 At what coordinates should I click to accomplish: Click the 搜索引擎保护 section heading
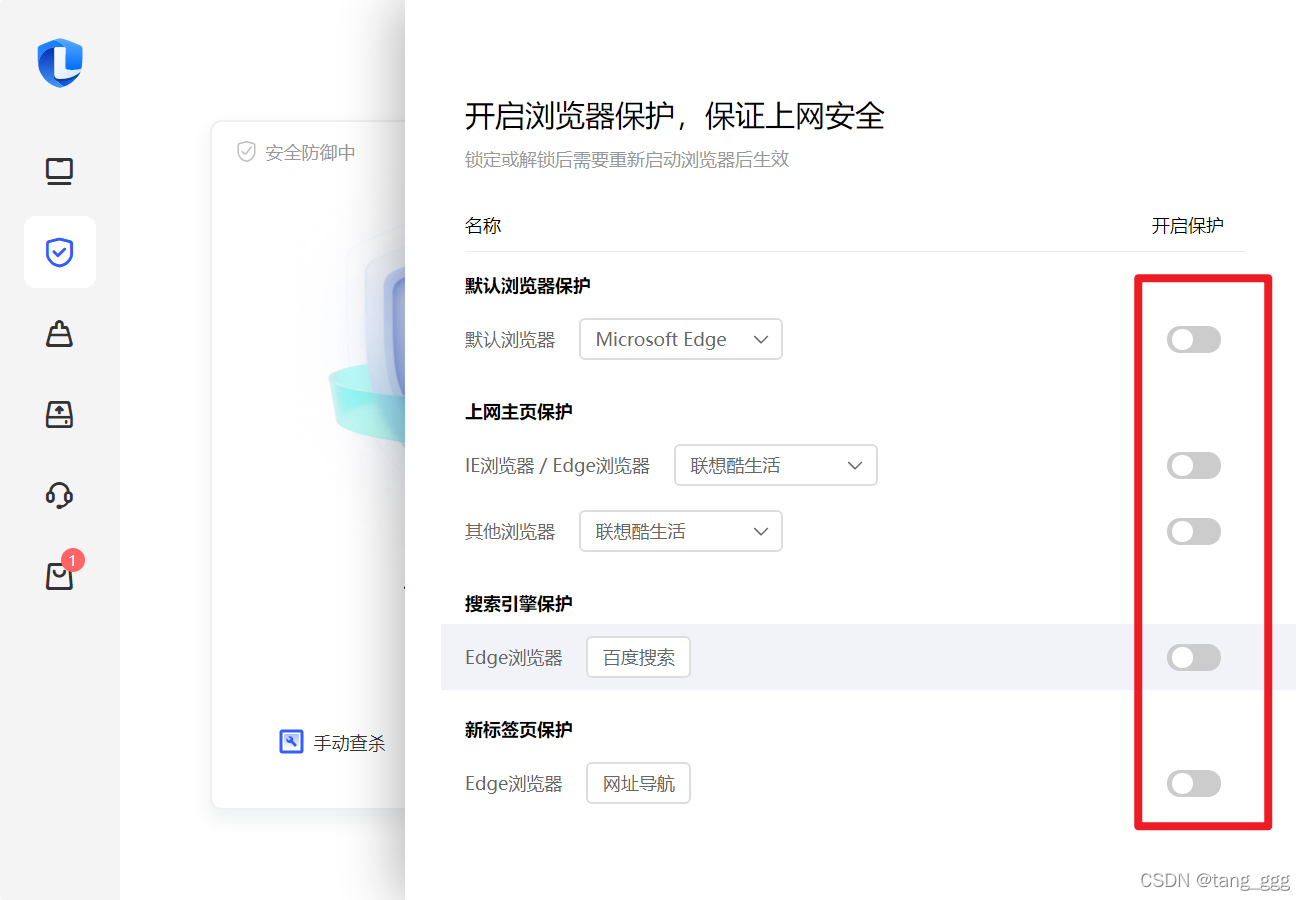pos(519,604)
